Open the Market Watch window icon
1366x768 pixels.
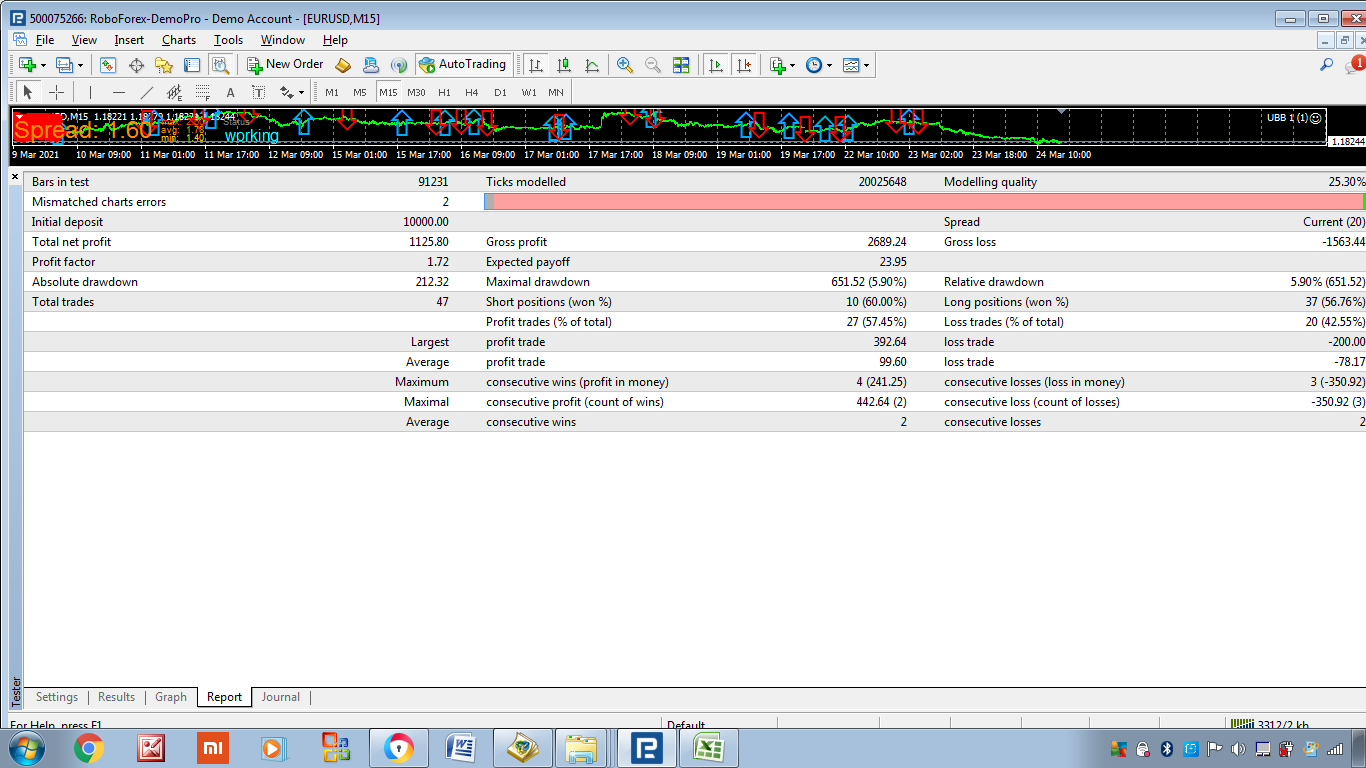tap(108, 65)
